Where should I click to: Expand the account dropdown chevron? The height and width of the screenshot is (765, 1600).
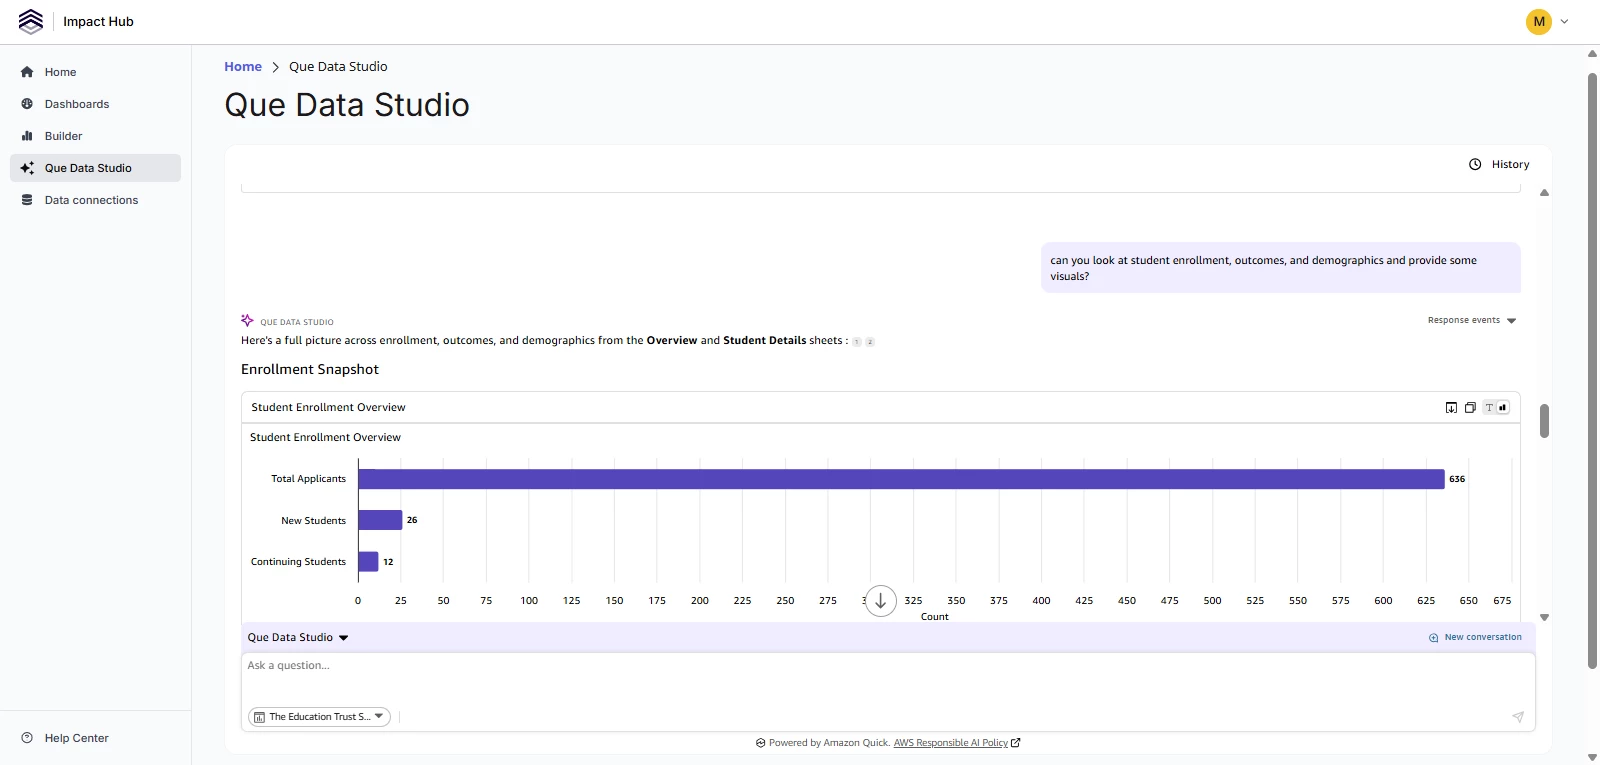point(1565,21)
